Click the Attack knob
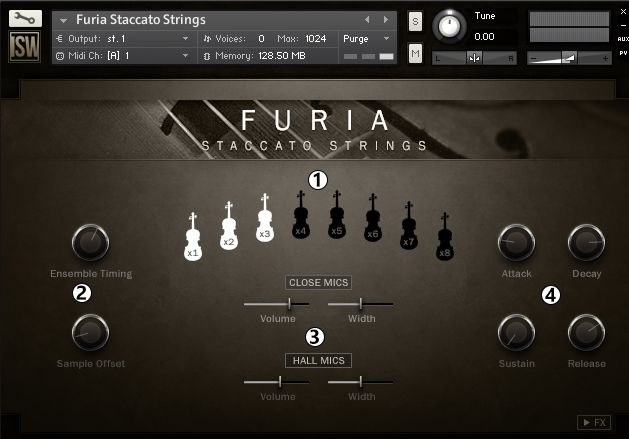Viewport: 629px width, 439px height. click(x=516, y=243)
